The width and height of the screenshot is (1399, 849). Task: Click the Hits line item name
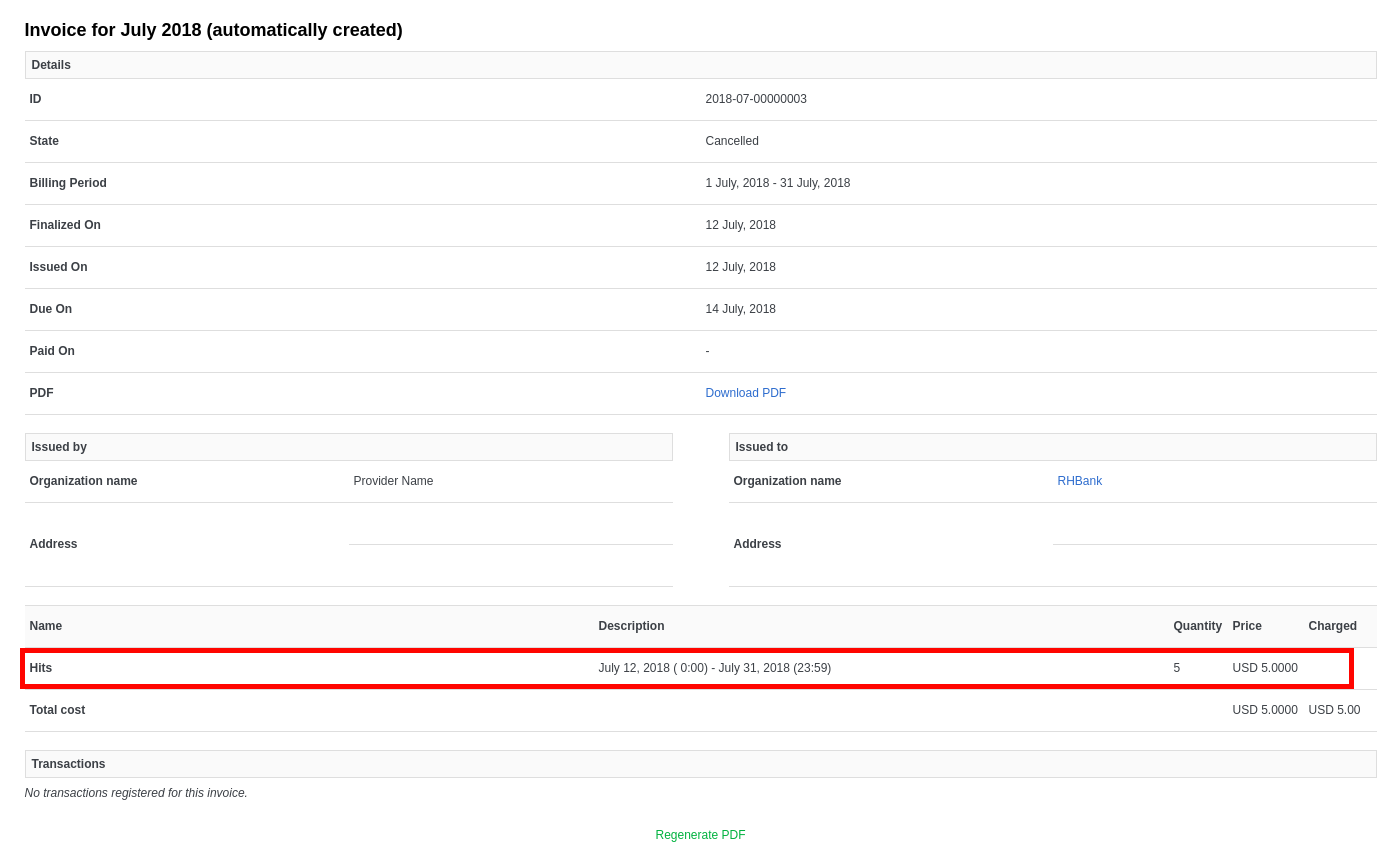[41, 668]
